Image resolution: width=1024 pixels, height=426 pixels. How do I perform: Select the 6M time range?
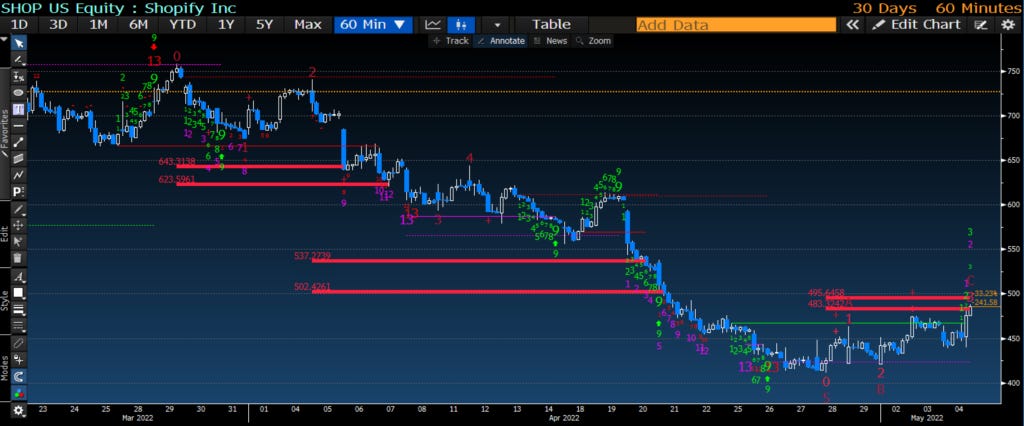pyautogui.click(x=138, y=25)
